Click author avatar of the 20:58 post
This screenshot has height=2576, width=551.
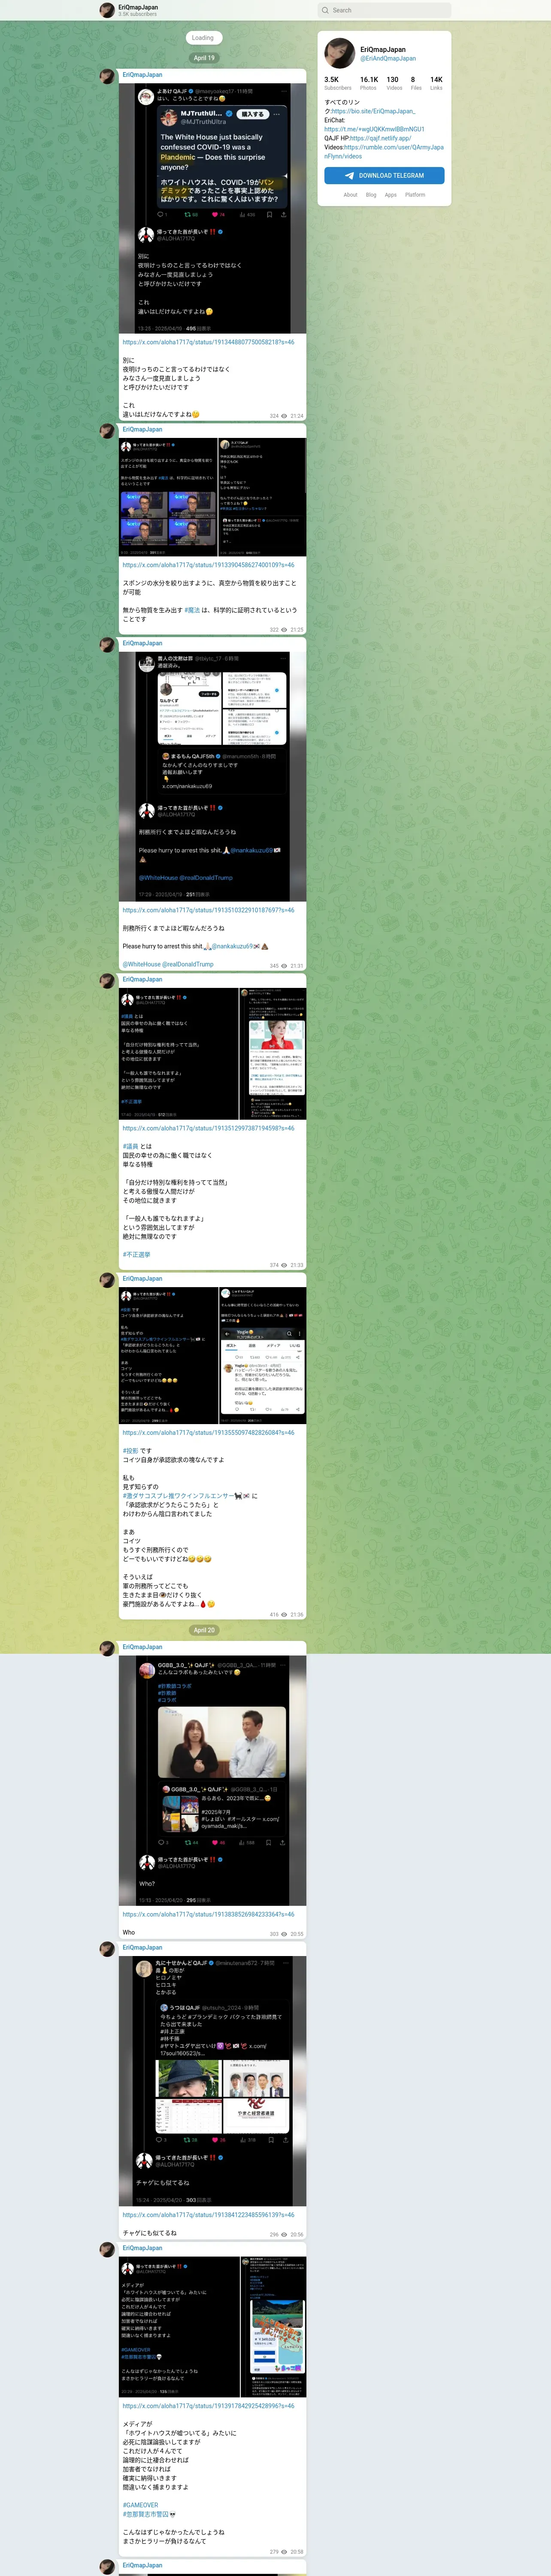(107, 2249)
